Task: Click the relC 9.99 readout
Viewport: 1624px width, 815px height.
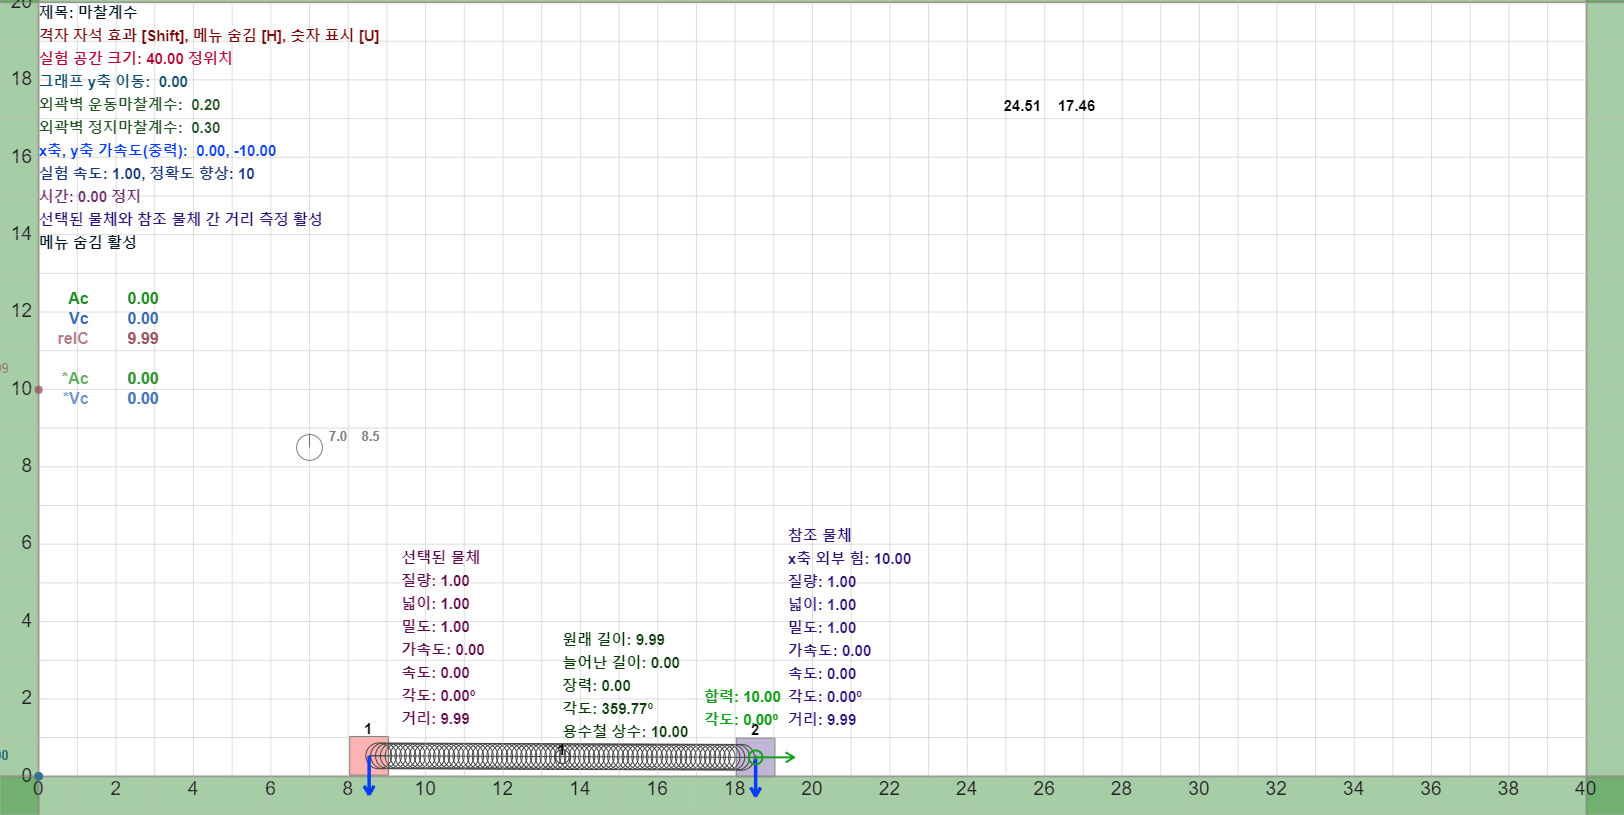Action: pos(108,338)
